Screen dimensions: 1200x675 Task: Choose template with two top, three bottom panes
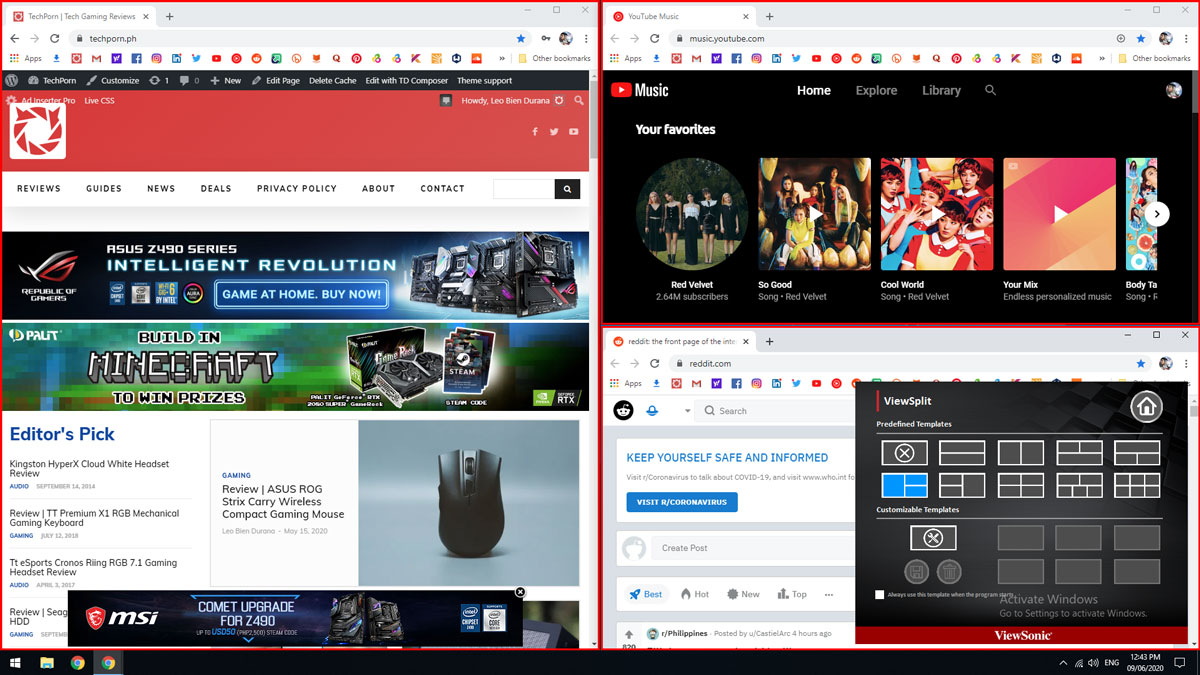[1079, 486]
